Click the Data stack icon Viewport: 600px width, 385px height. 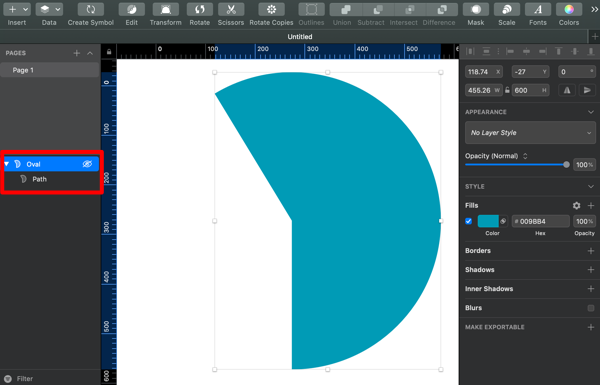pyautogui.click(x=45, y=9)
